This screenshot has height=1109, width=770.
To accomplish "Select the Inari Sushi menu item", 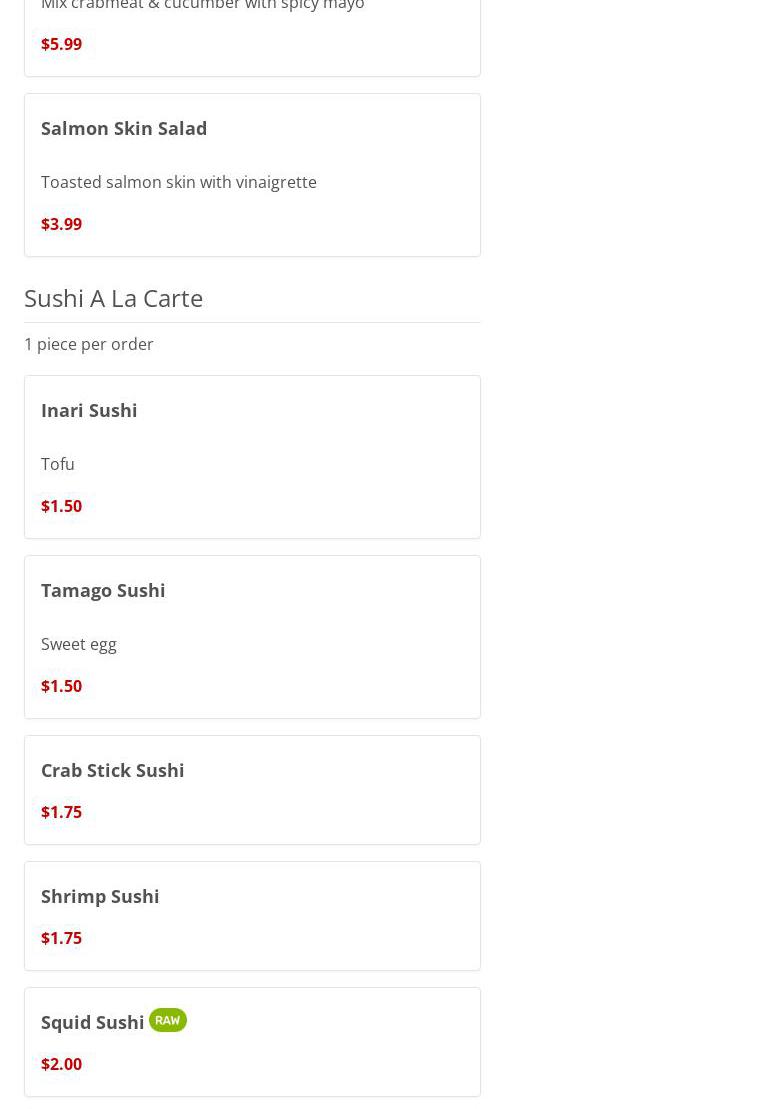I will pyautogui.click(x=89, y=410).
